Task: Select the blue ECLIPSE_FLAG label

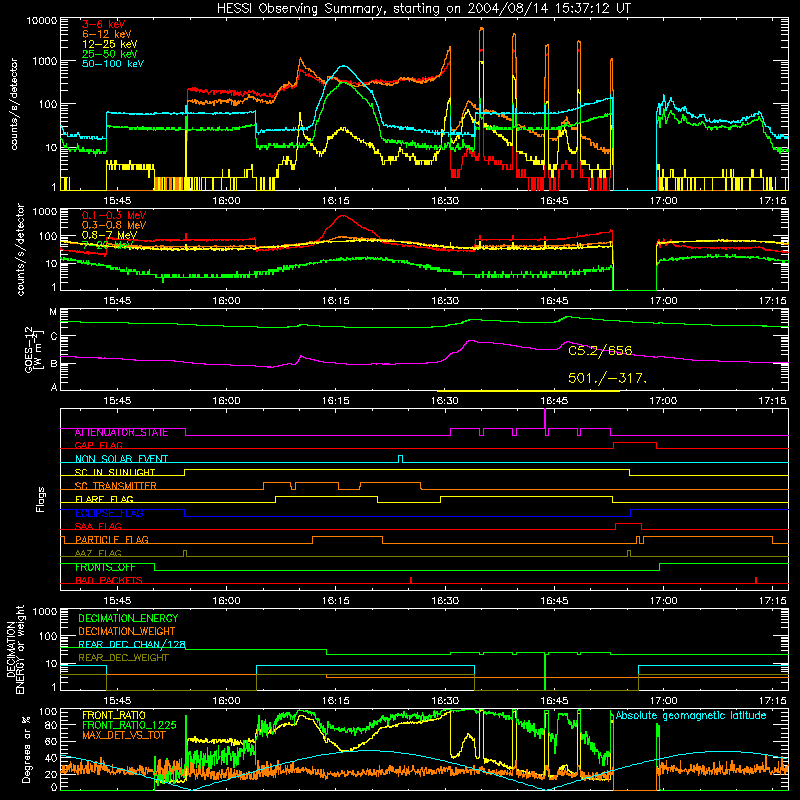Action: coord(109,513)
